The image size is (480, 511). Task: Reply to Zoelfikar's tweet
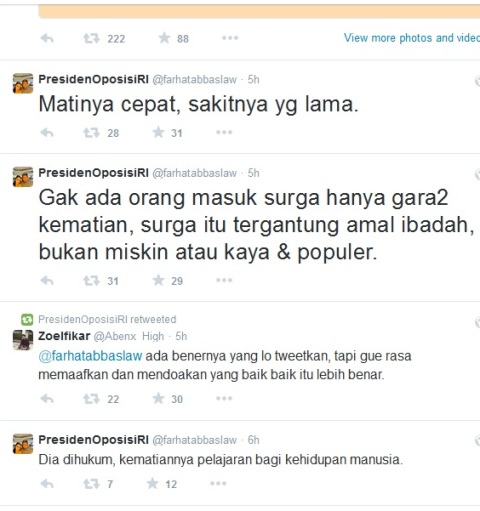(47, 399)
